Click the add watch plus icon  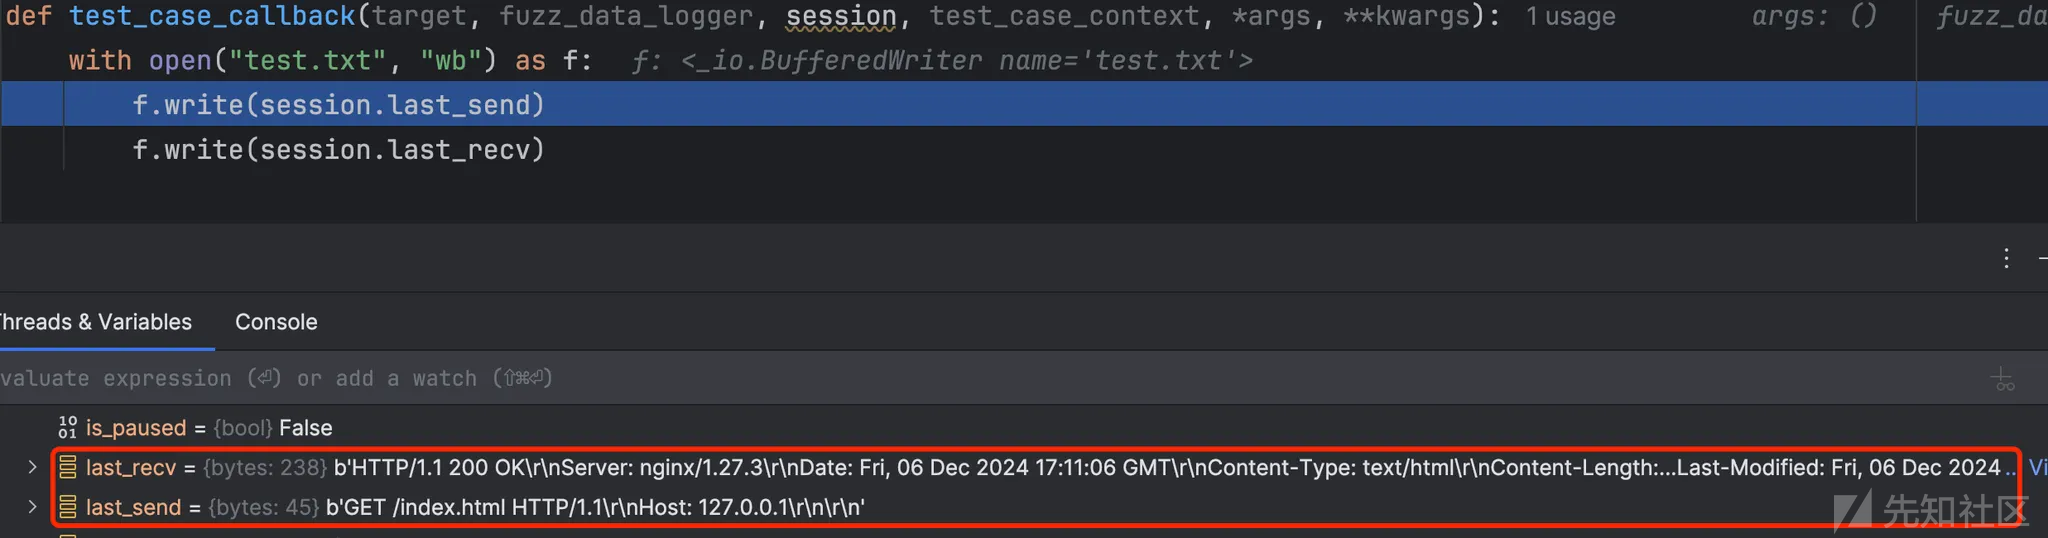(2003, 379)
